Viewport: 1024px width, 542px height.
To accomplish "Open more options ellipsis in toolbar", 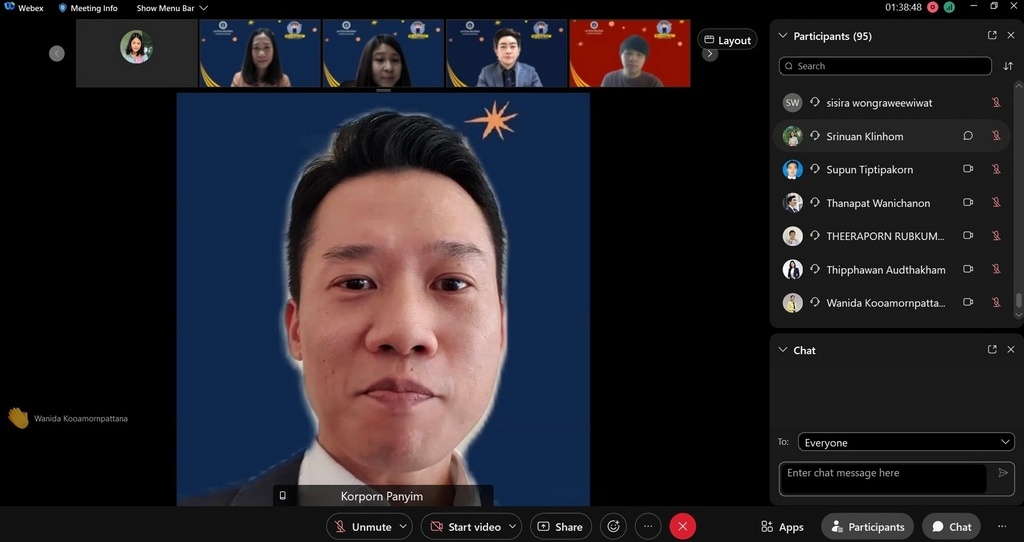I will click(x=648, y=526).
